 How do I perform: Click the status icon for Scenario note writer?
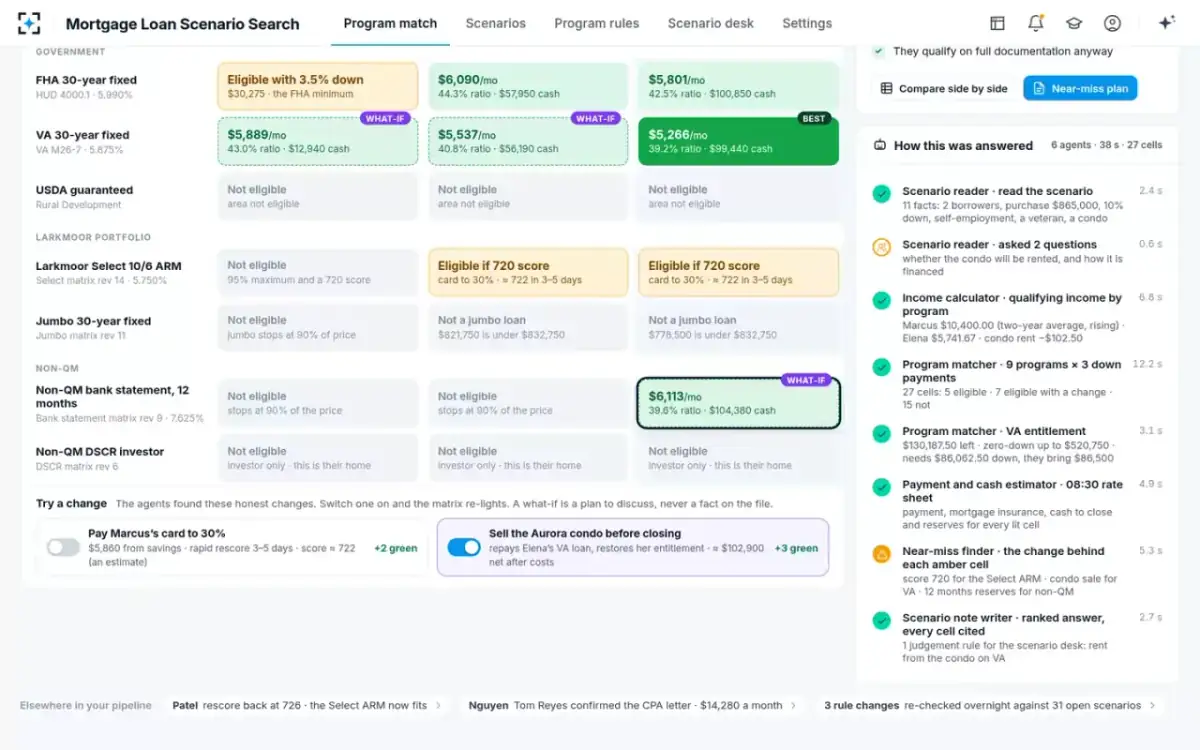881,621
